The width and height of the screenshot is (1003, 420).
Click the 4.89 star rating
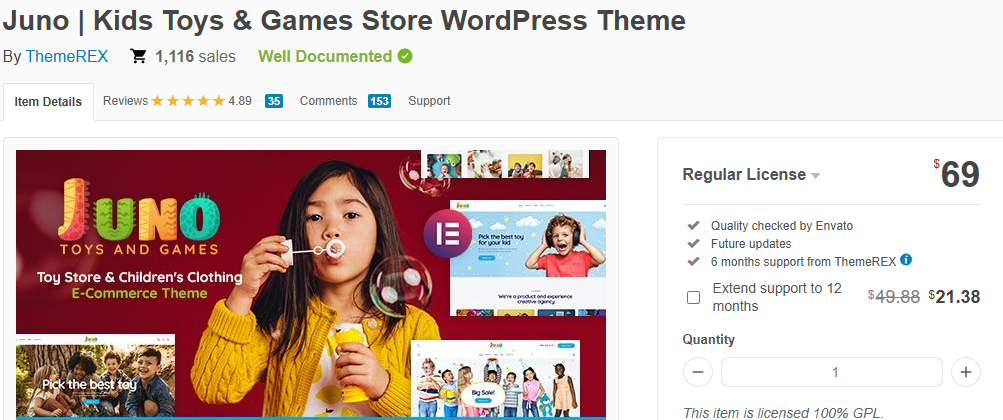tap(201, 101)
